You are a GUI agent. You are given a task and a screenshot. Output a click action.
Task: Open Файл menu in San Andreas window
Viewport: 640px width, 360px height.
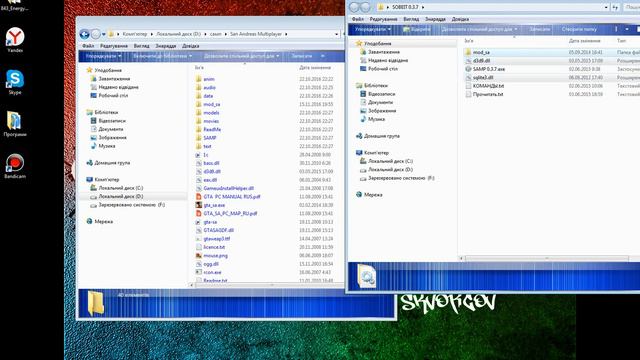tap(88, 46)
